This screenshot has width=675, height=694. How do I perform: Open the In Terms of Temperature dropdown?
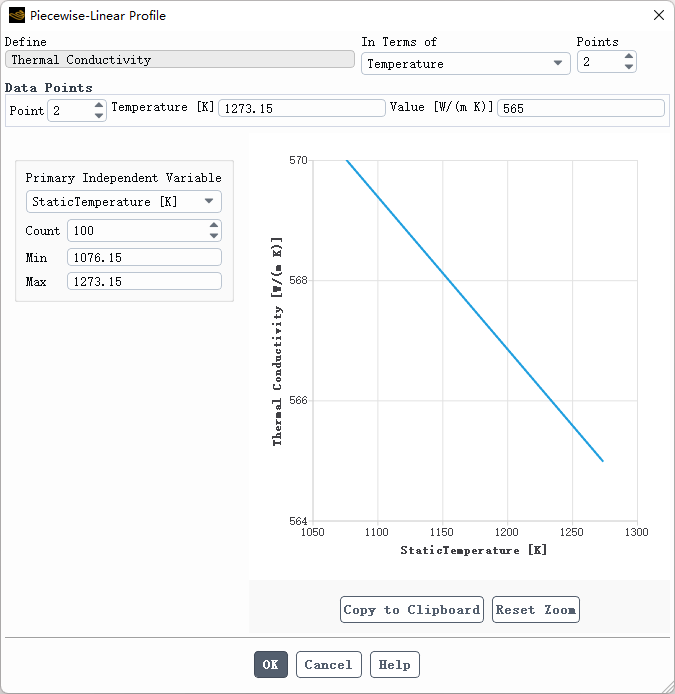pyautogui.click(x=465, y=63)
